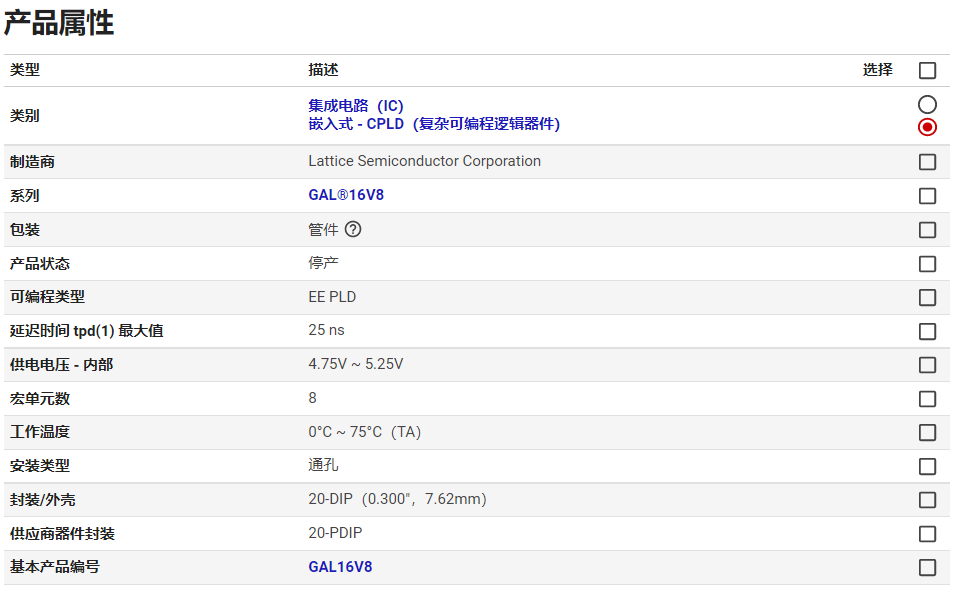This screenshot has height=599, width=960.
Task: Check the 安装类型 通孔 checkbox
Action: [x=927, y=466]
